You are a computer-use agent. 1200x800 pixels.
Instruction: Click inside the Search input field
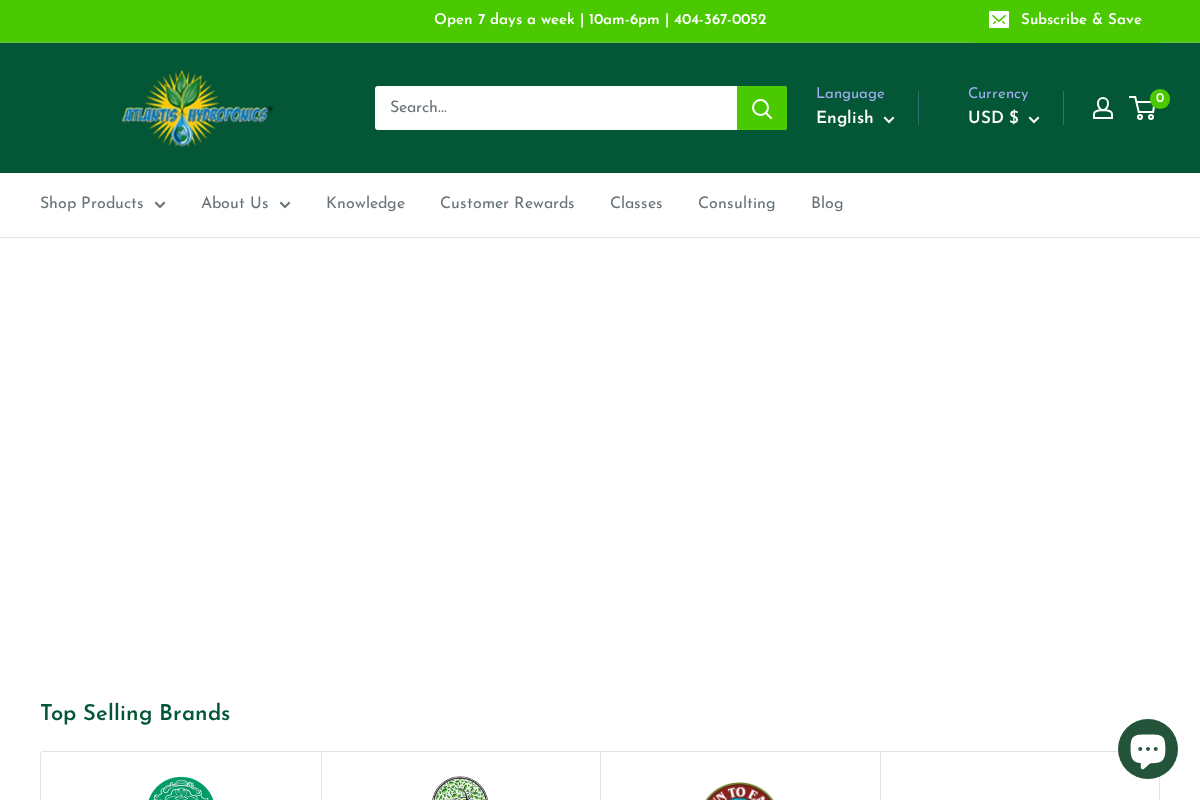[556, 108]
